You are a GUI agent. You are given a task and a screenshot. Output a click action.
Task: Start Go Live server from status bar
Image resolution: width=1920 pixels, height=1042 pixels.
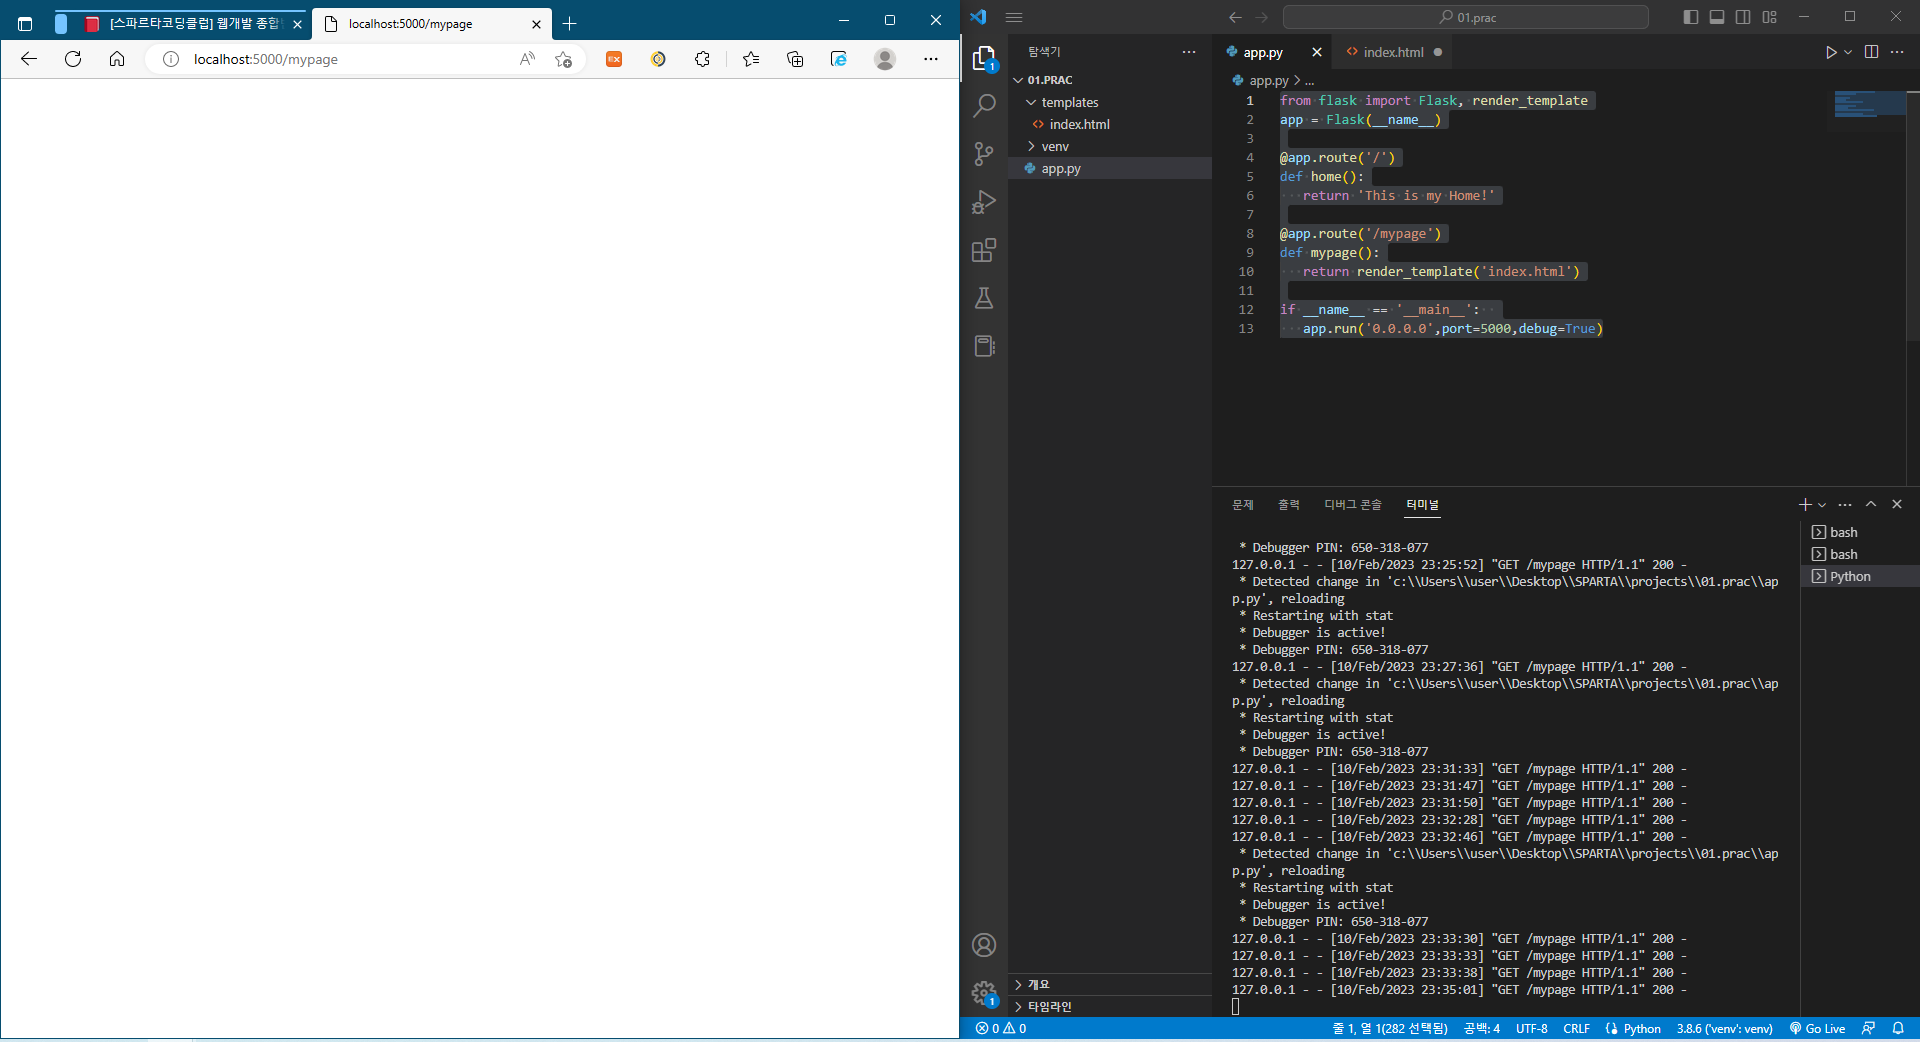(1817, 1028)
